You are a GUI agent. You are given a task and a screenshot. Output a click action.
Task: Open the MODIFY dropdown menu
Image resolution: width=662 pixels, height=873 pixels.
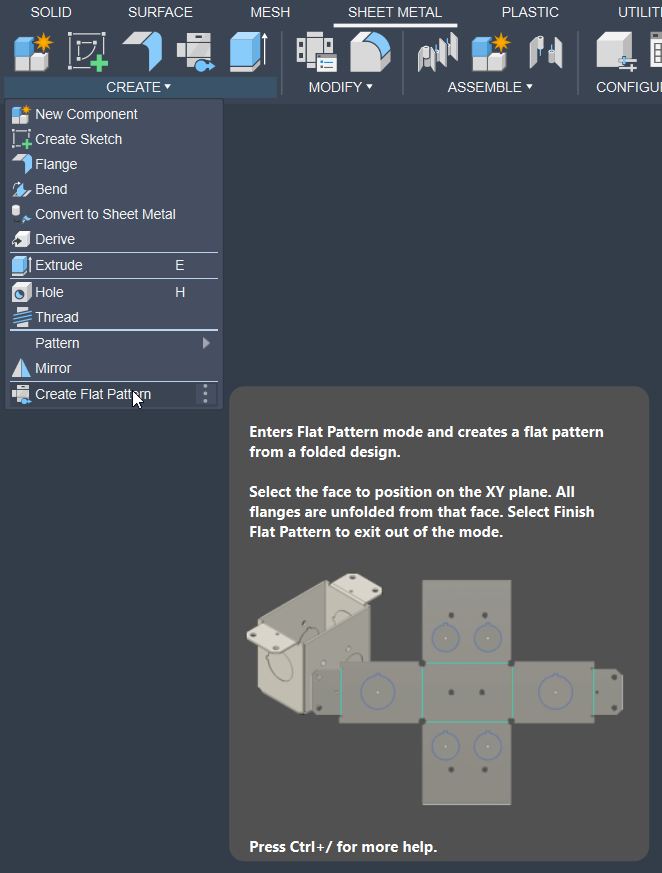pyautogui.click(x=341, y=87)
